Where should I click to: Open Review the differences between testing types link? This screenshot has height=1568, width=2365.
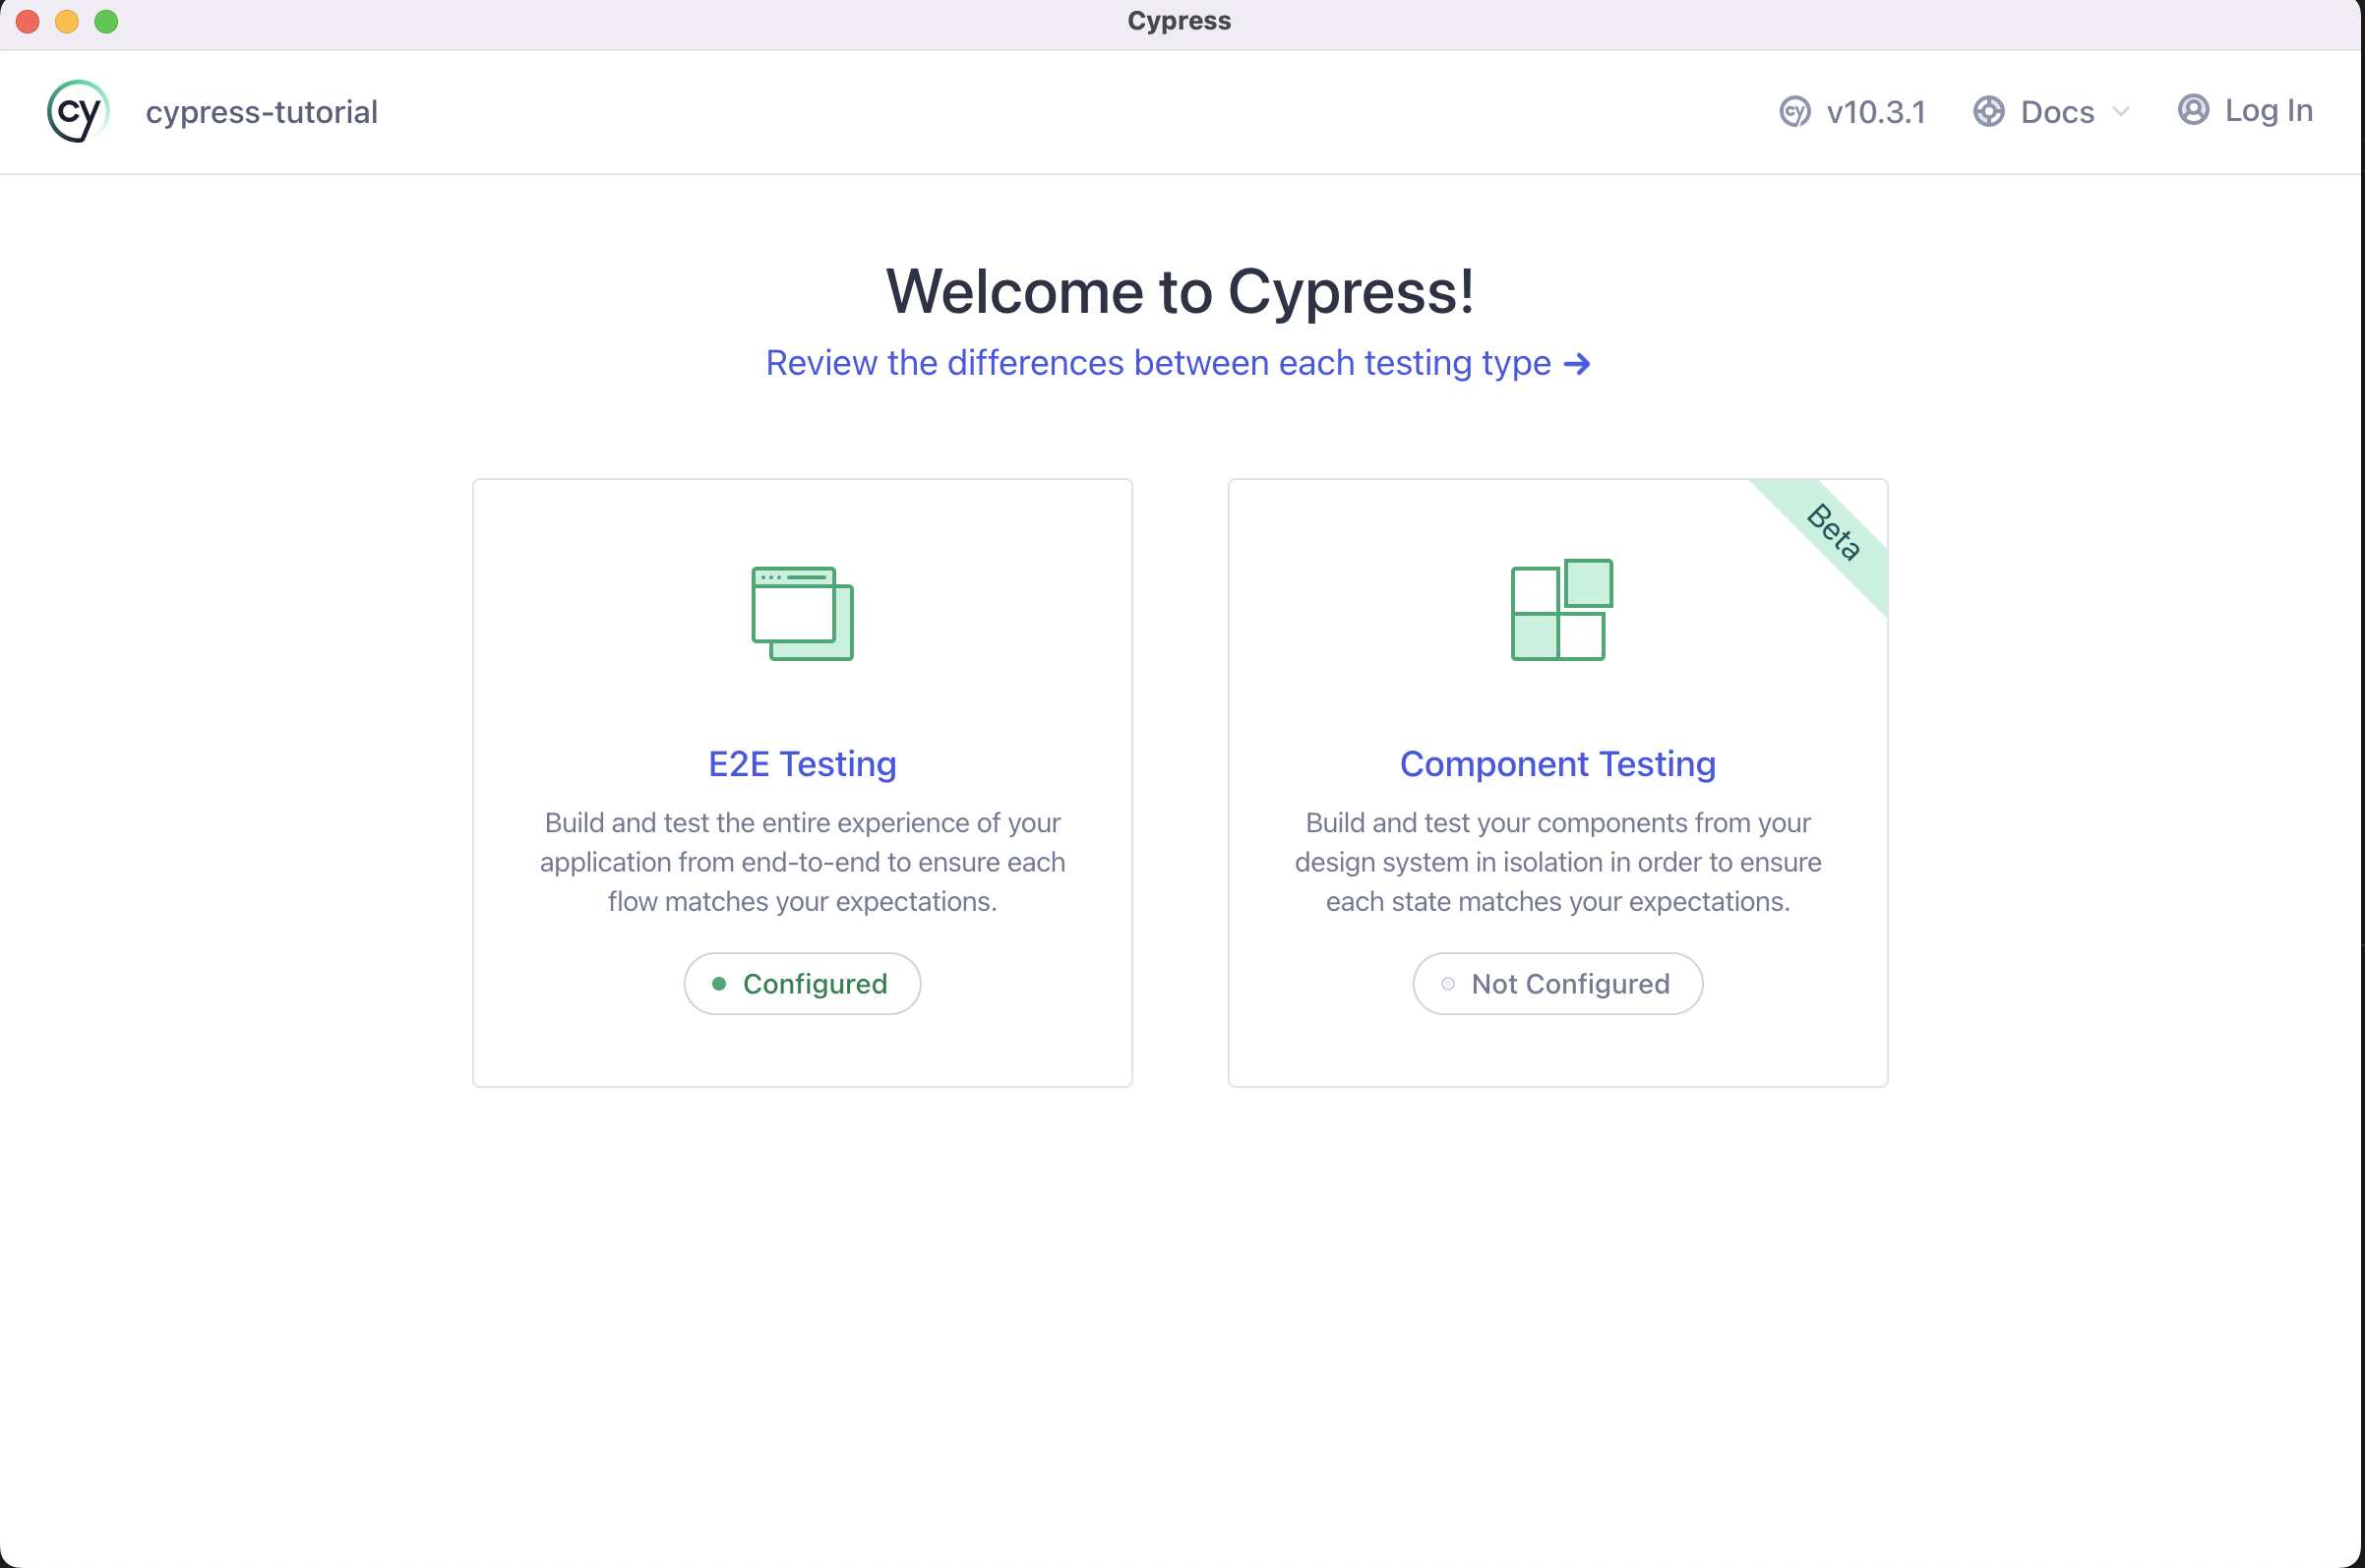tap(1178, 363)
